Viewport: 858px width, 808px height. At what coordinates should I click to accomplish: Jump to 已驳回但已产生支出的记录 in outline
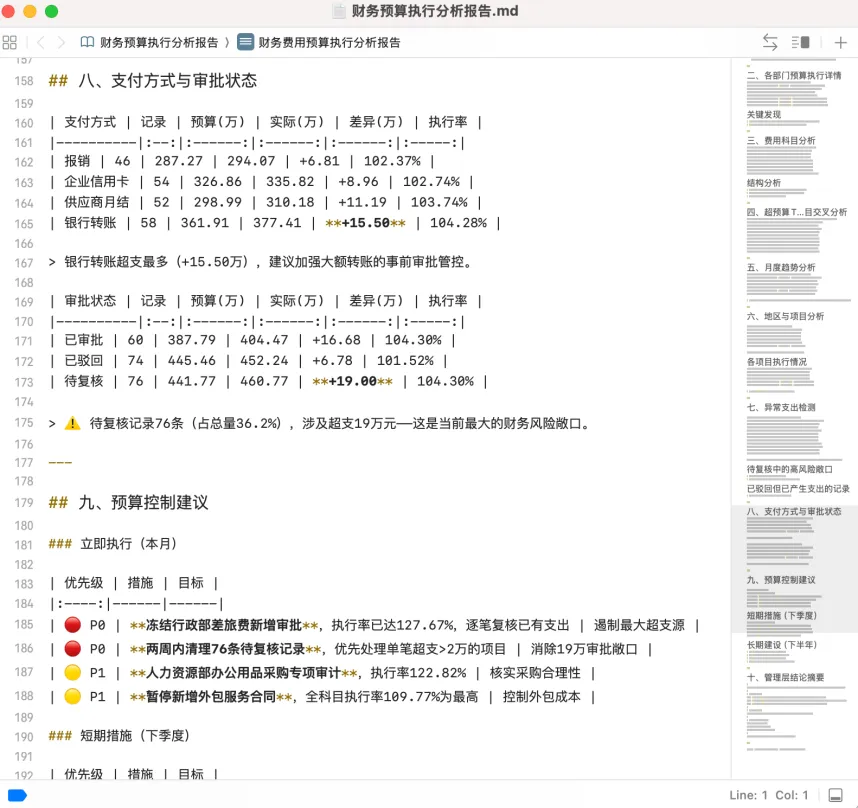click(798, 489)
